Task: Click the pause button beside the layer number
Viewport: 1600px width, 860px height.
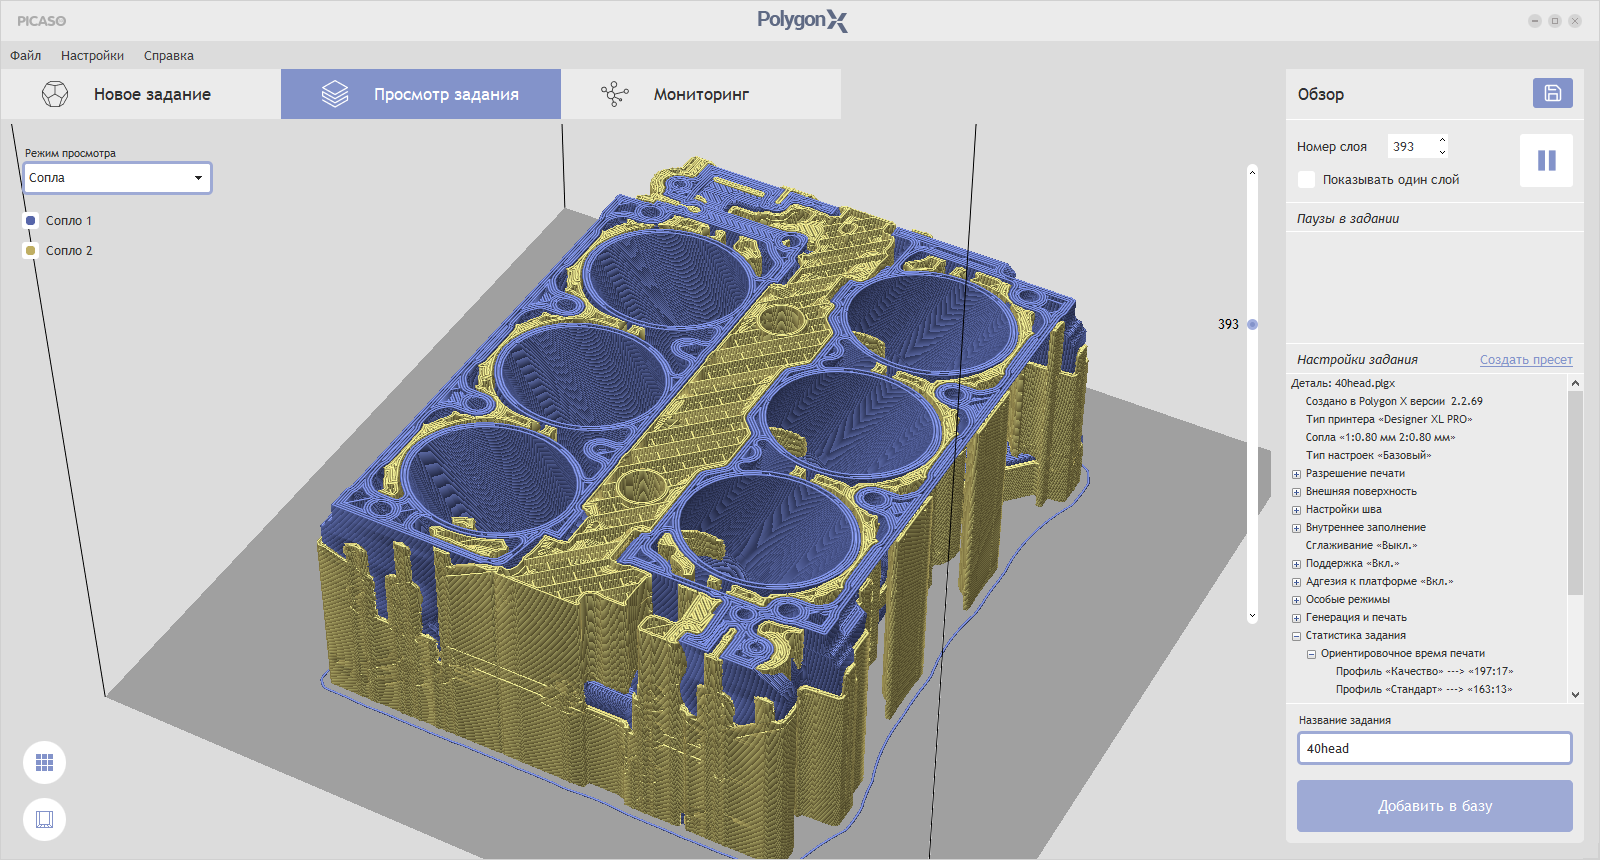Action: pos(1546,160)
